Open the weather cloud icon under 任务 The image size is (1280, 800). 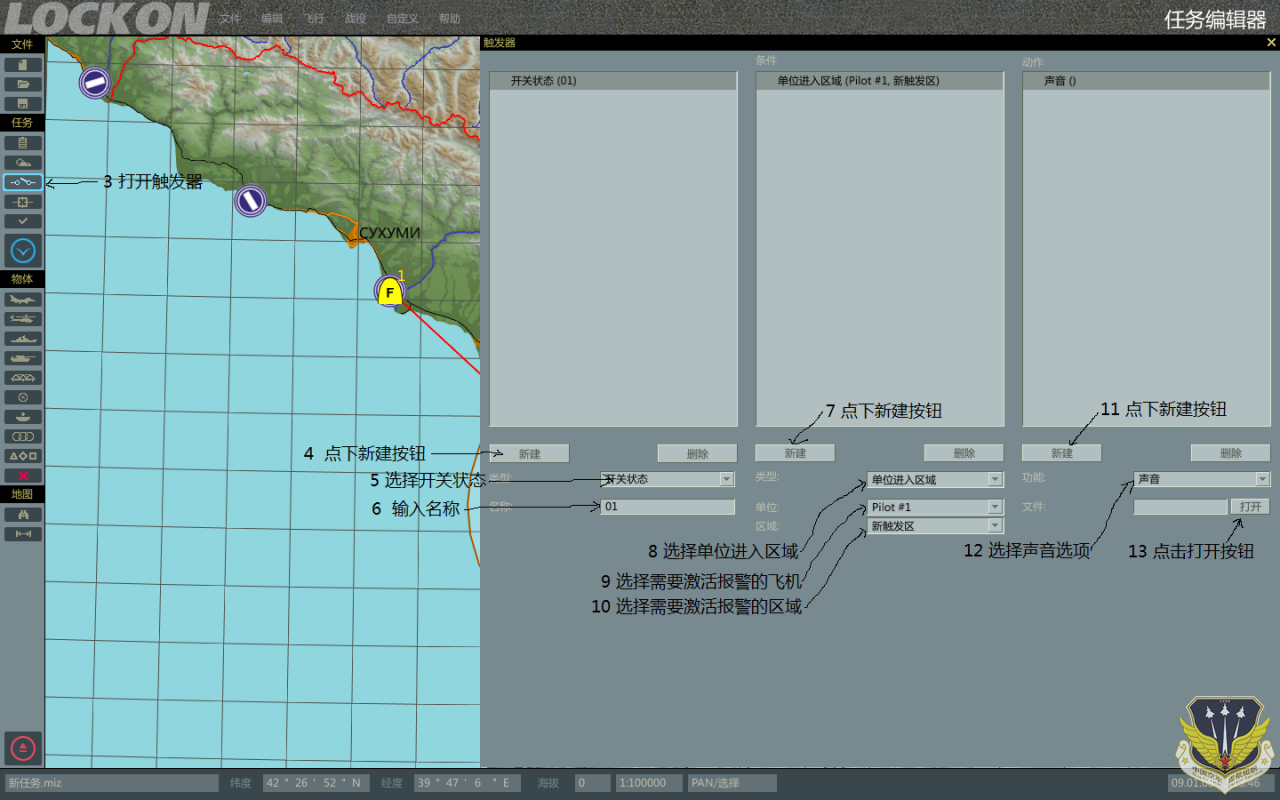click(x=22, y=162)
